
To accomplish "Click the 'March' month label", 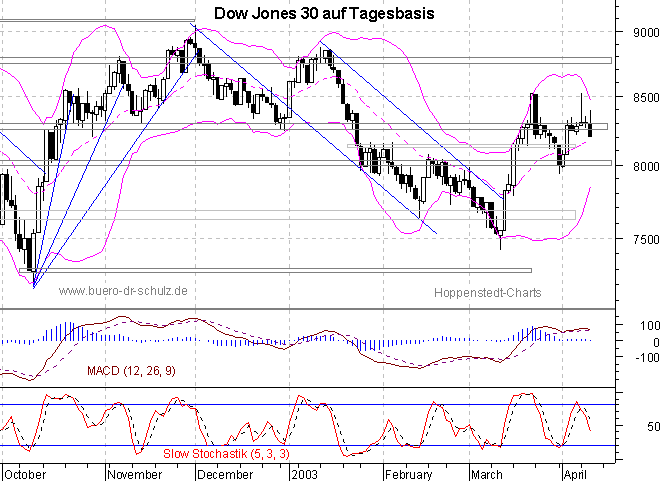I will (487, 474).
